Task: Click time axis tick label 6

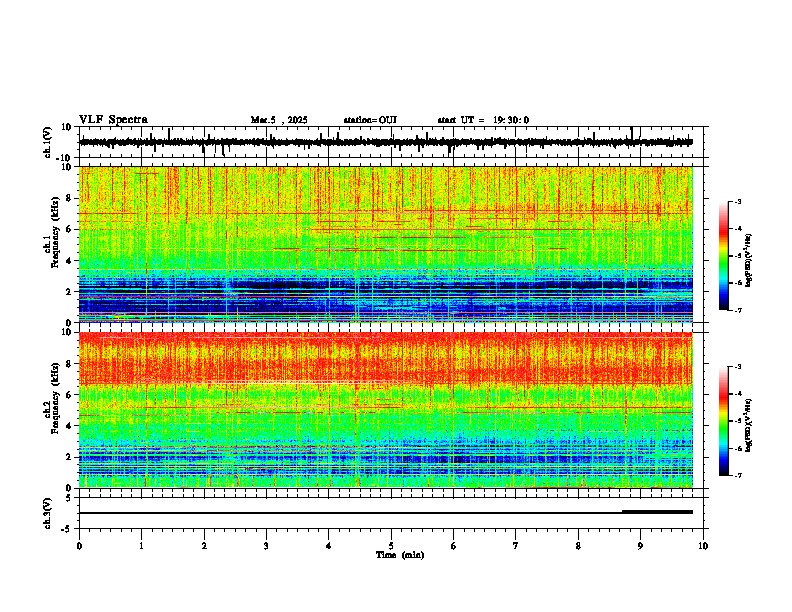Action: [454, 546]
